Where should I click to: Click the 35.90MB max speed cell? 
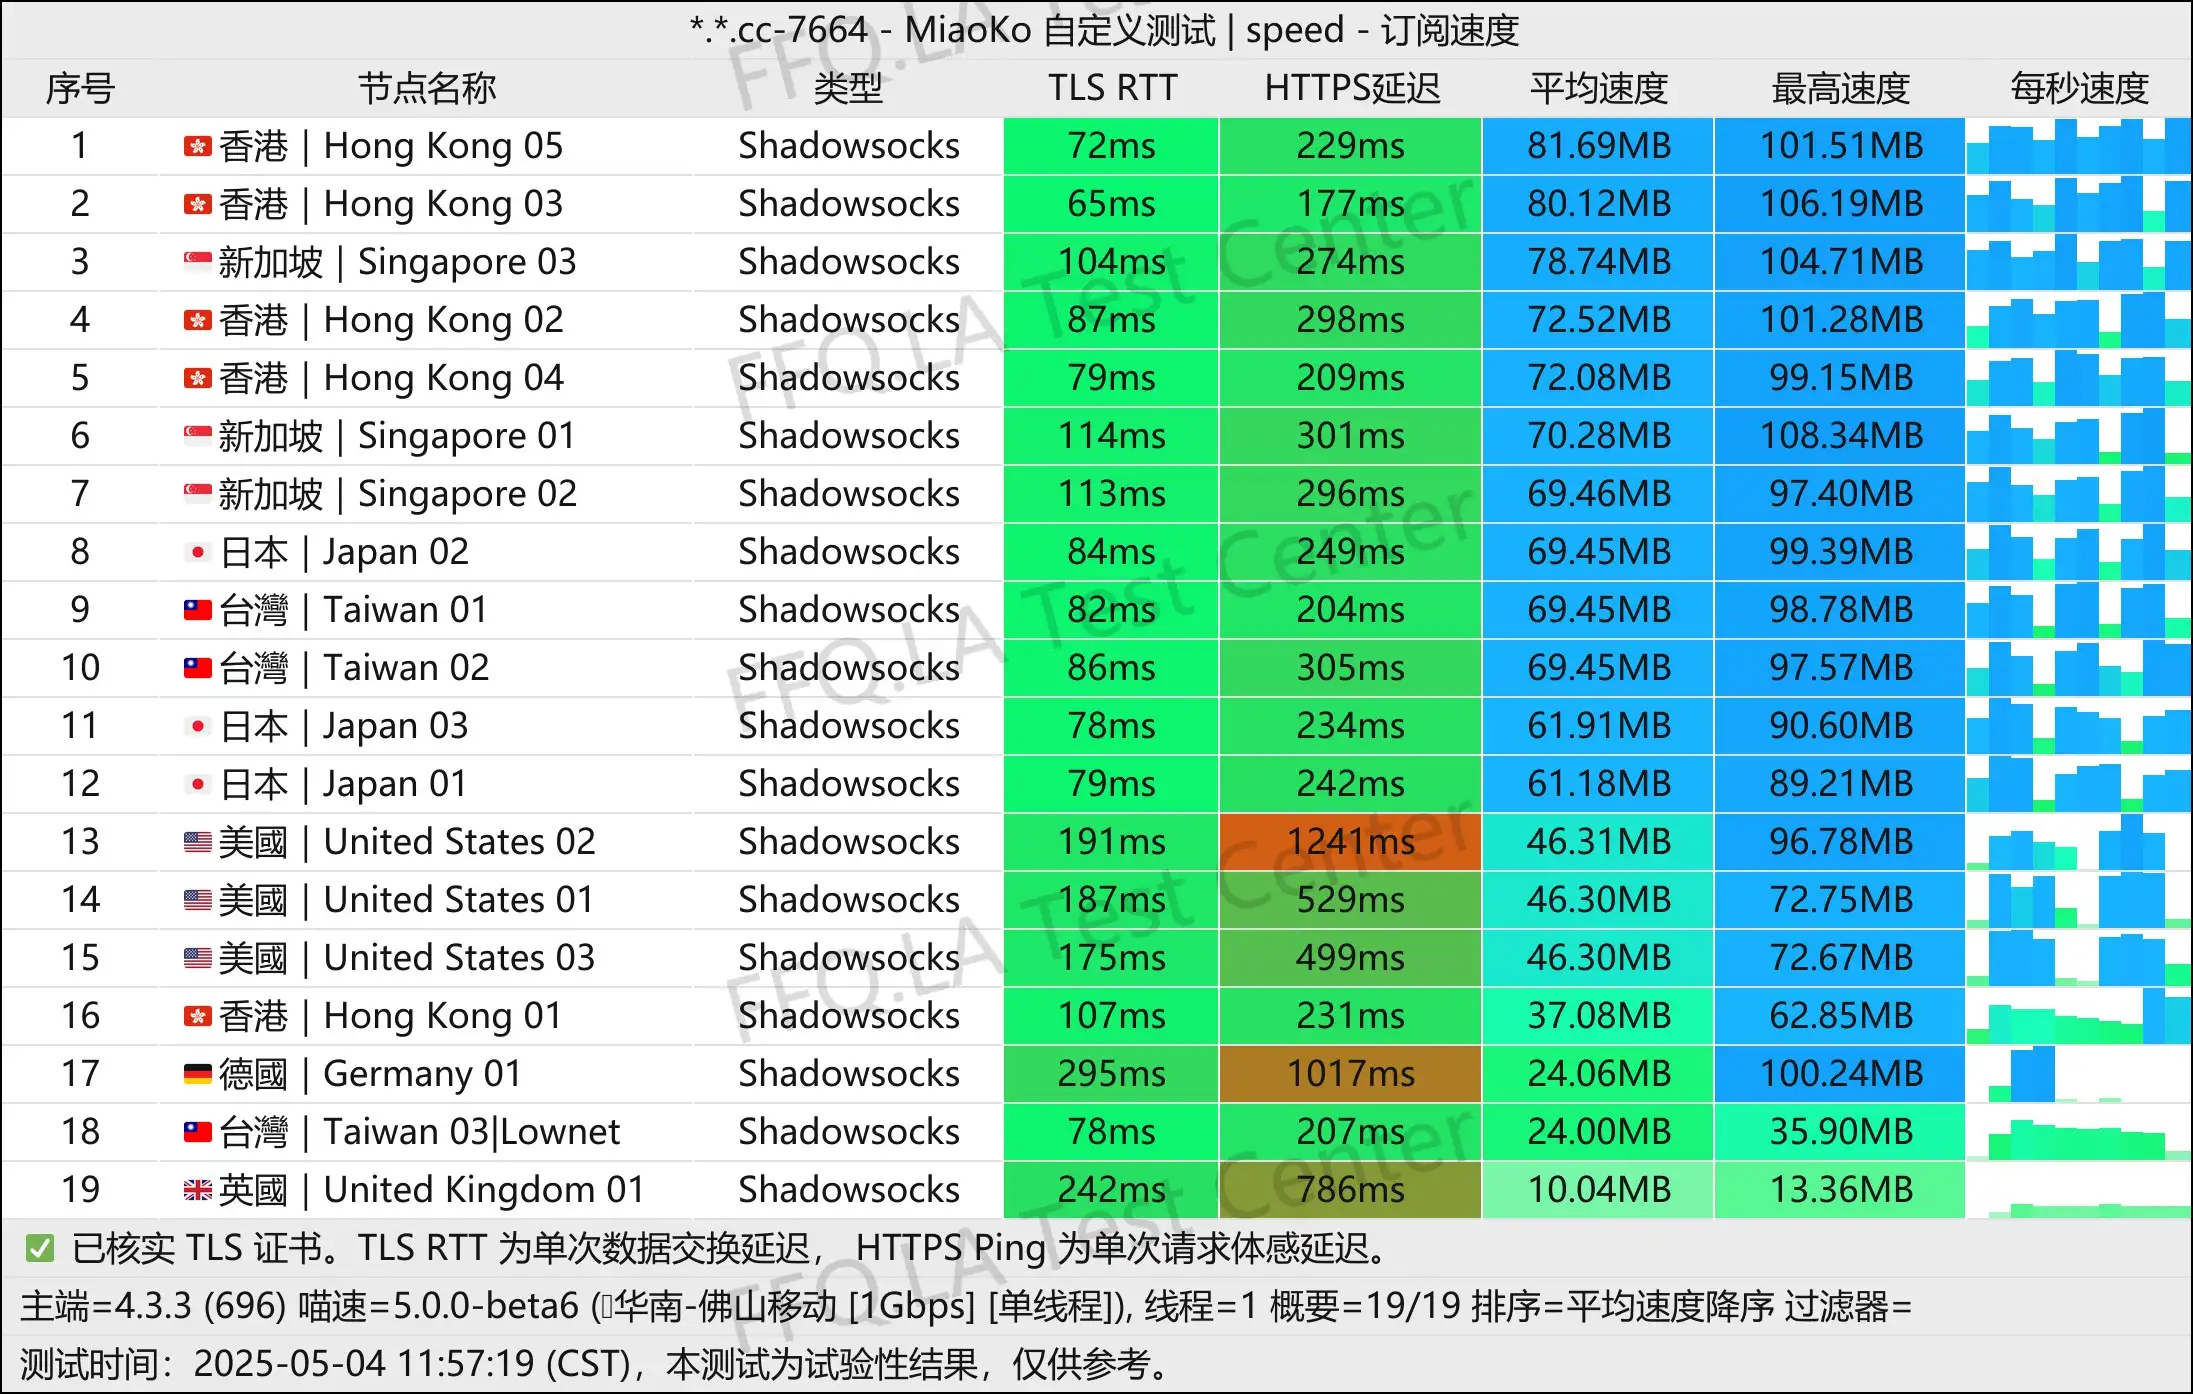coord(1841,1132)
